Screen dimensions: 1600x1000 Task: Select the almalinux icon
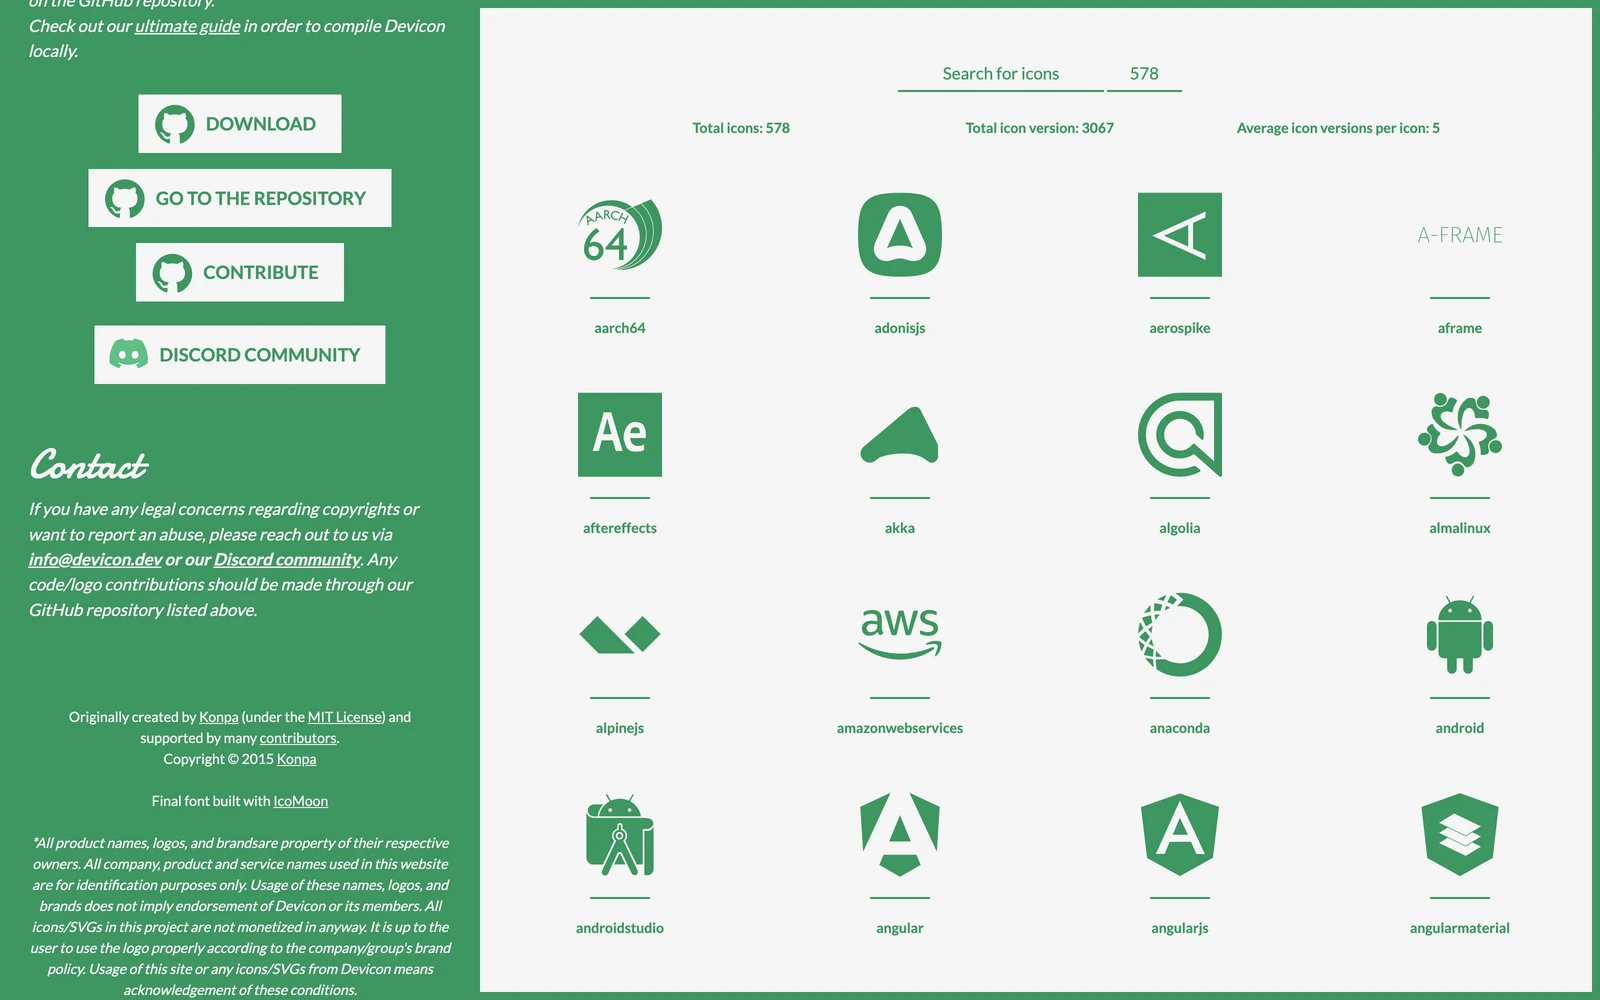[x=1460, y=435]
